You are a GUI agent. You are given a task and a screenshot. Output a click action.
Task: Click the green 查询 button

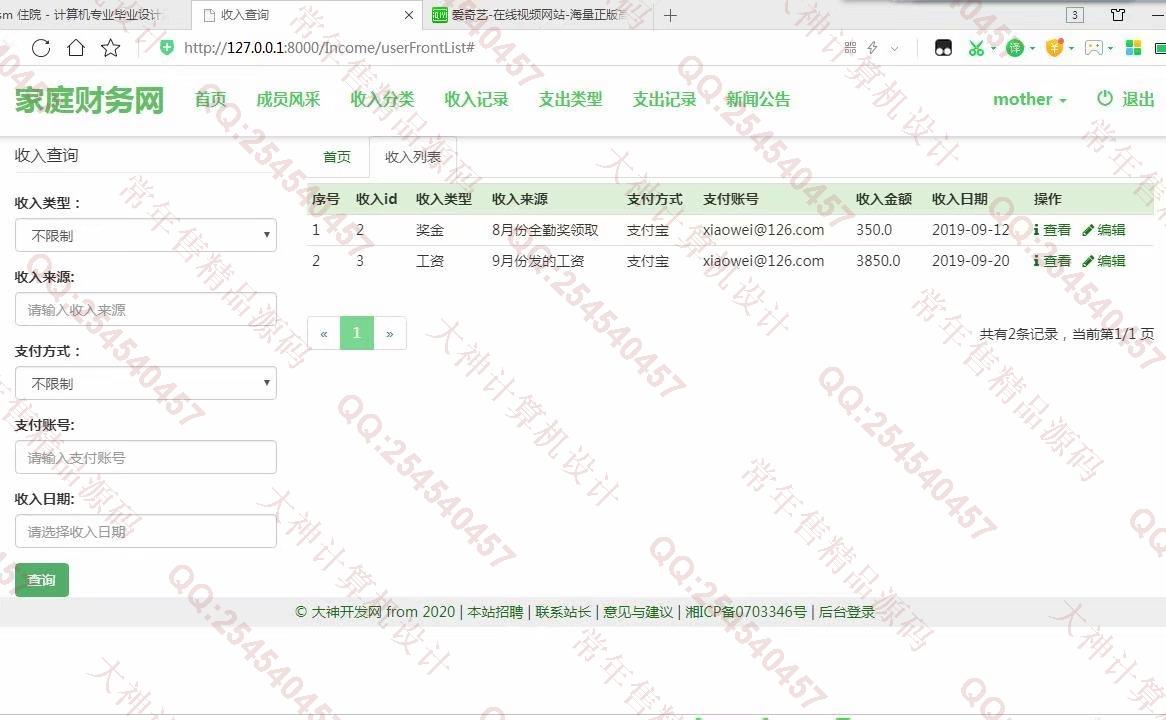pos(42,580)
